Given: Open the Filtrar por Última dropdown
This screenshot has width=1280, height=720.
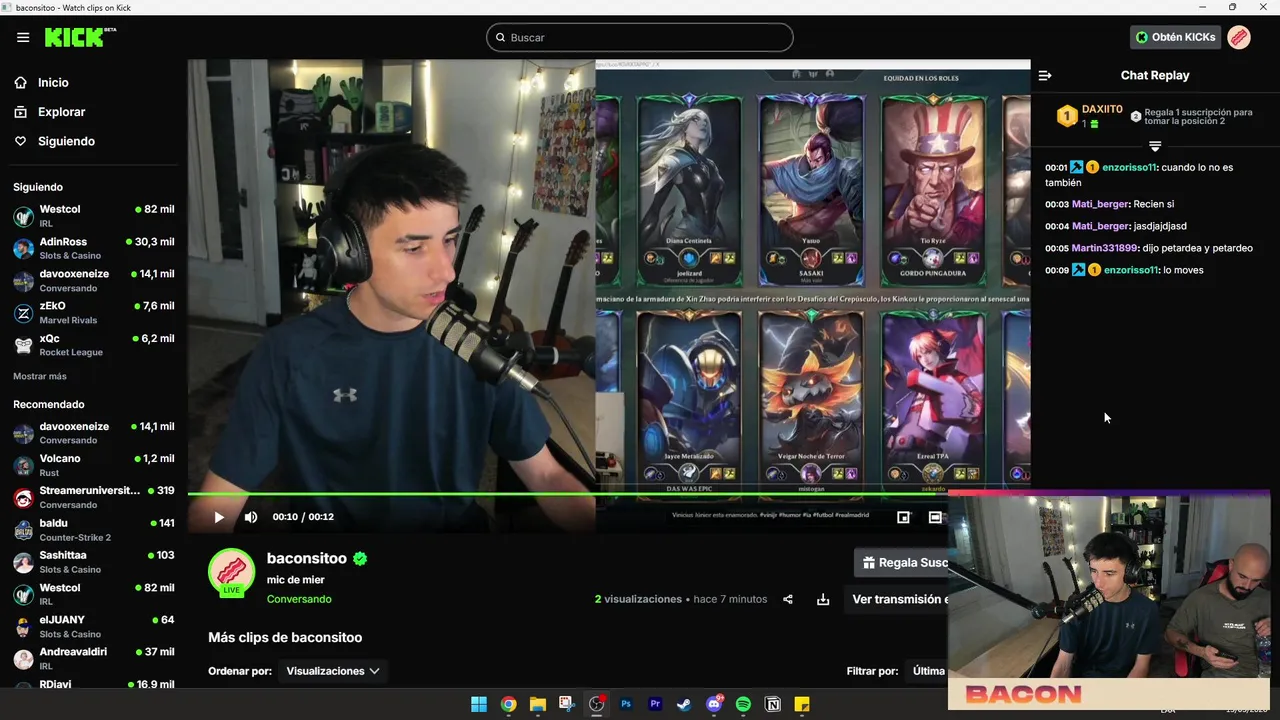Looking at the screenshot, I should point(928,671).
